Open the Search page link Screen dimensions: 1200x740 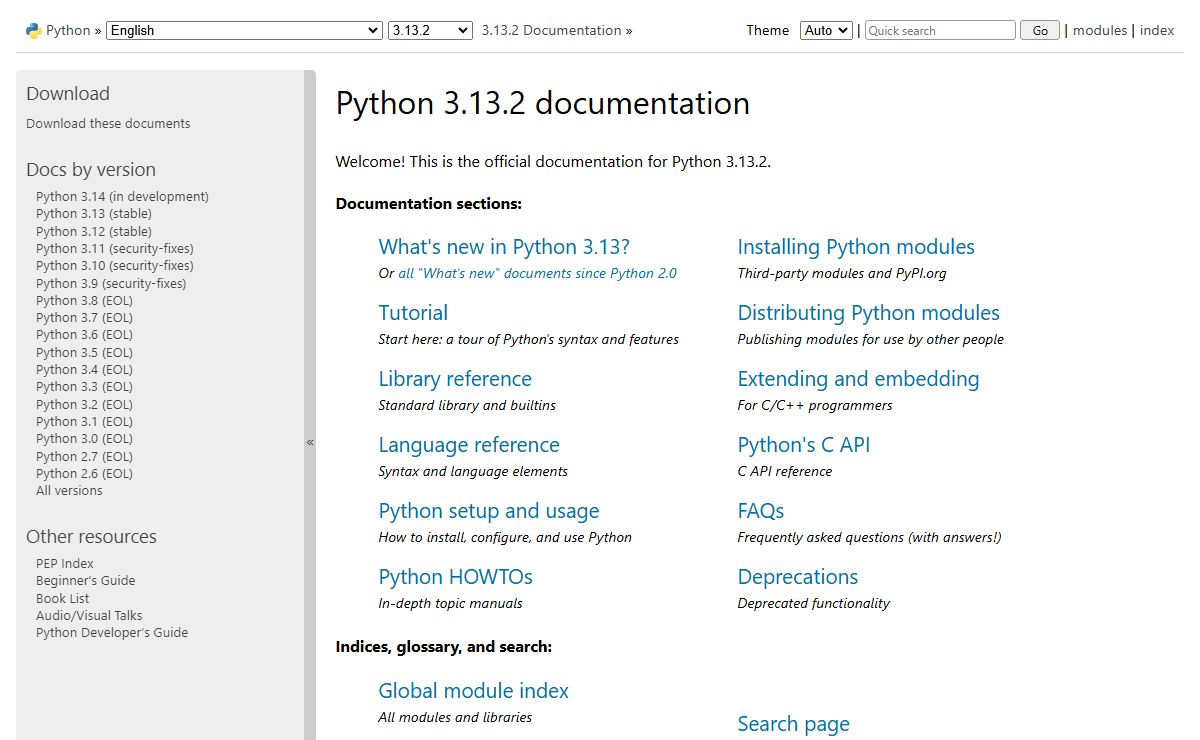pos(793,724)
